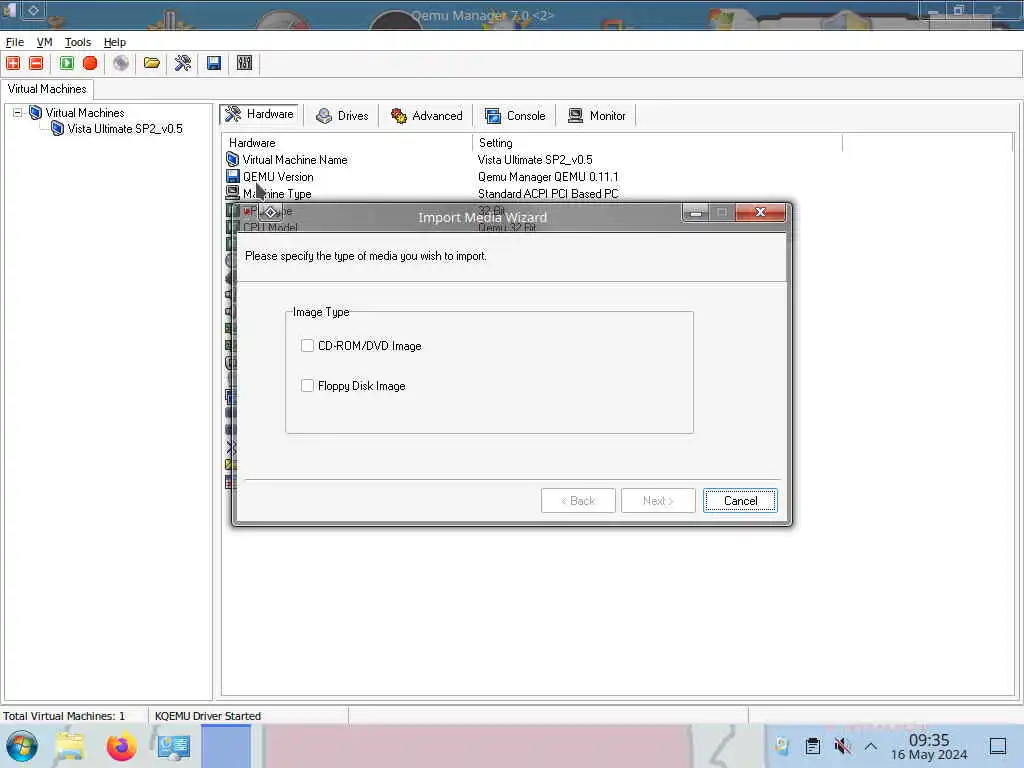
Task: Close the Import Media Wizard dialog
Action: coord(760,212)
